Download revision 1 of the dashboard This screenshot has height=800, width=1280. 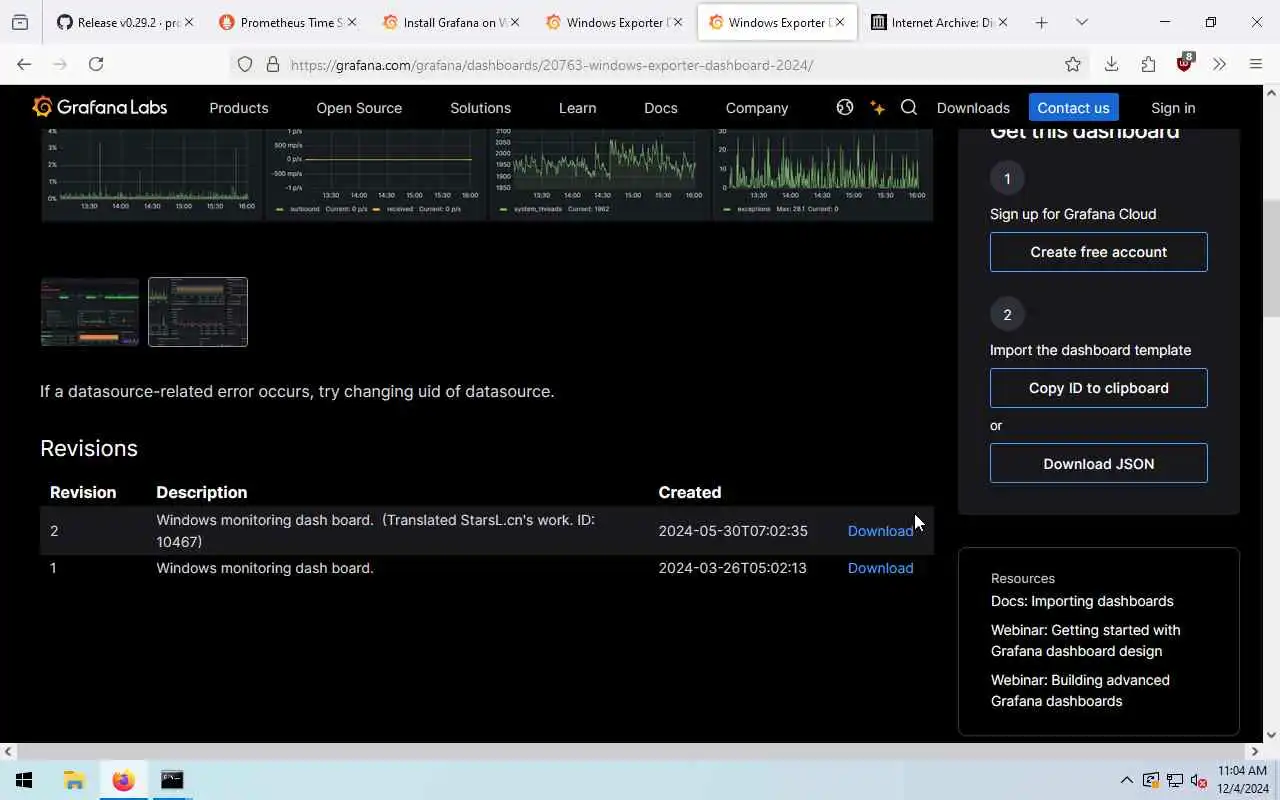(880, 568)
